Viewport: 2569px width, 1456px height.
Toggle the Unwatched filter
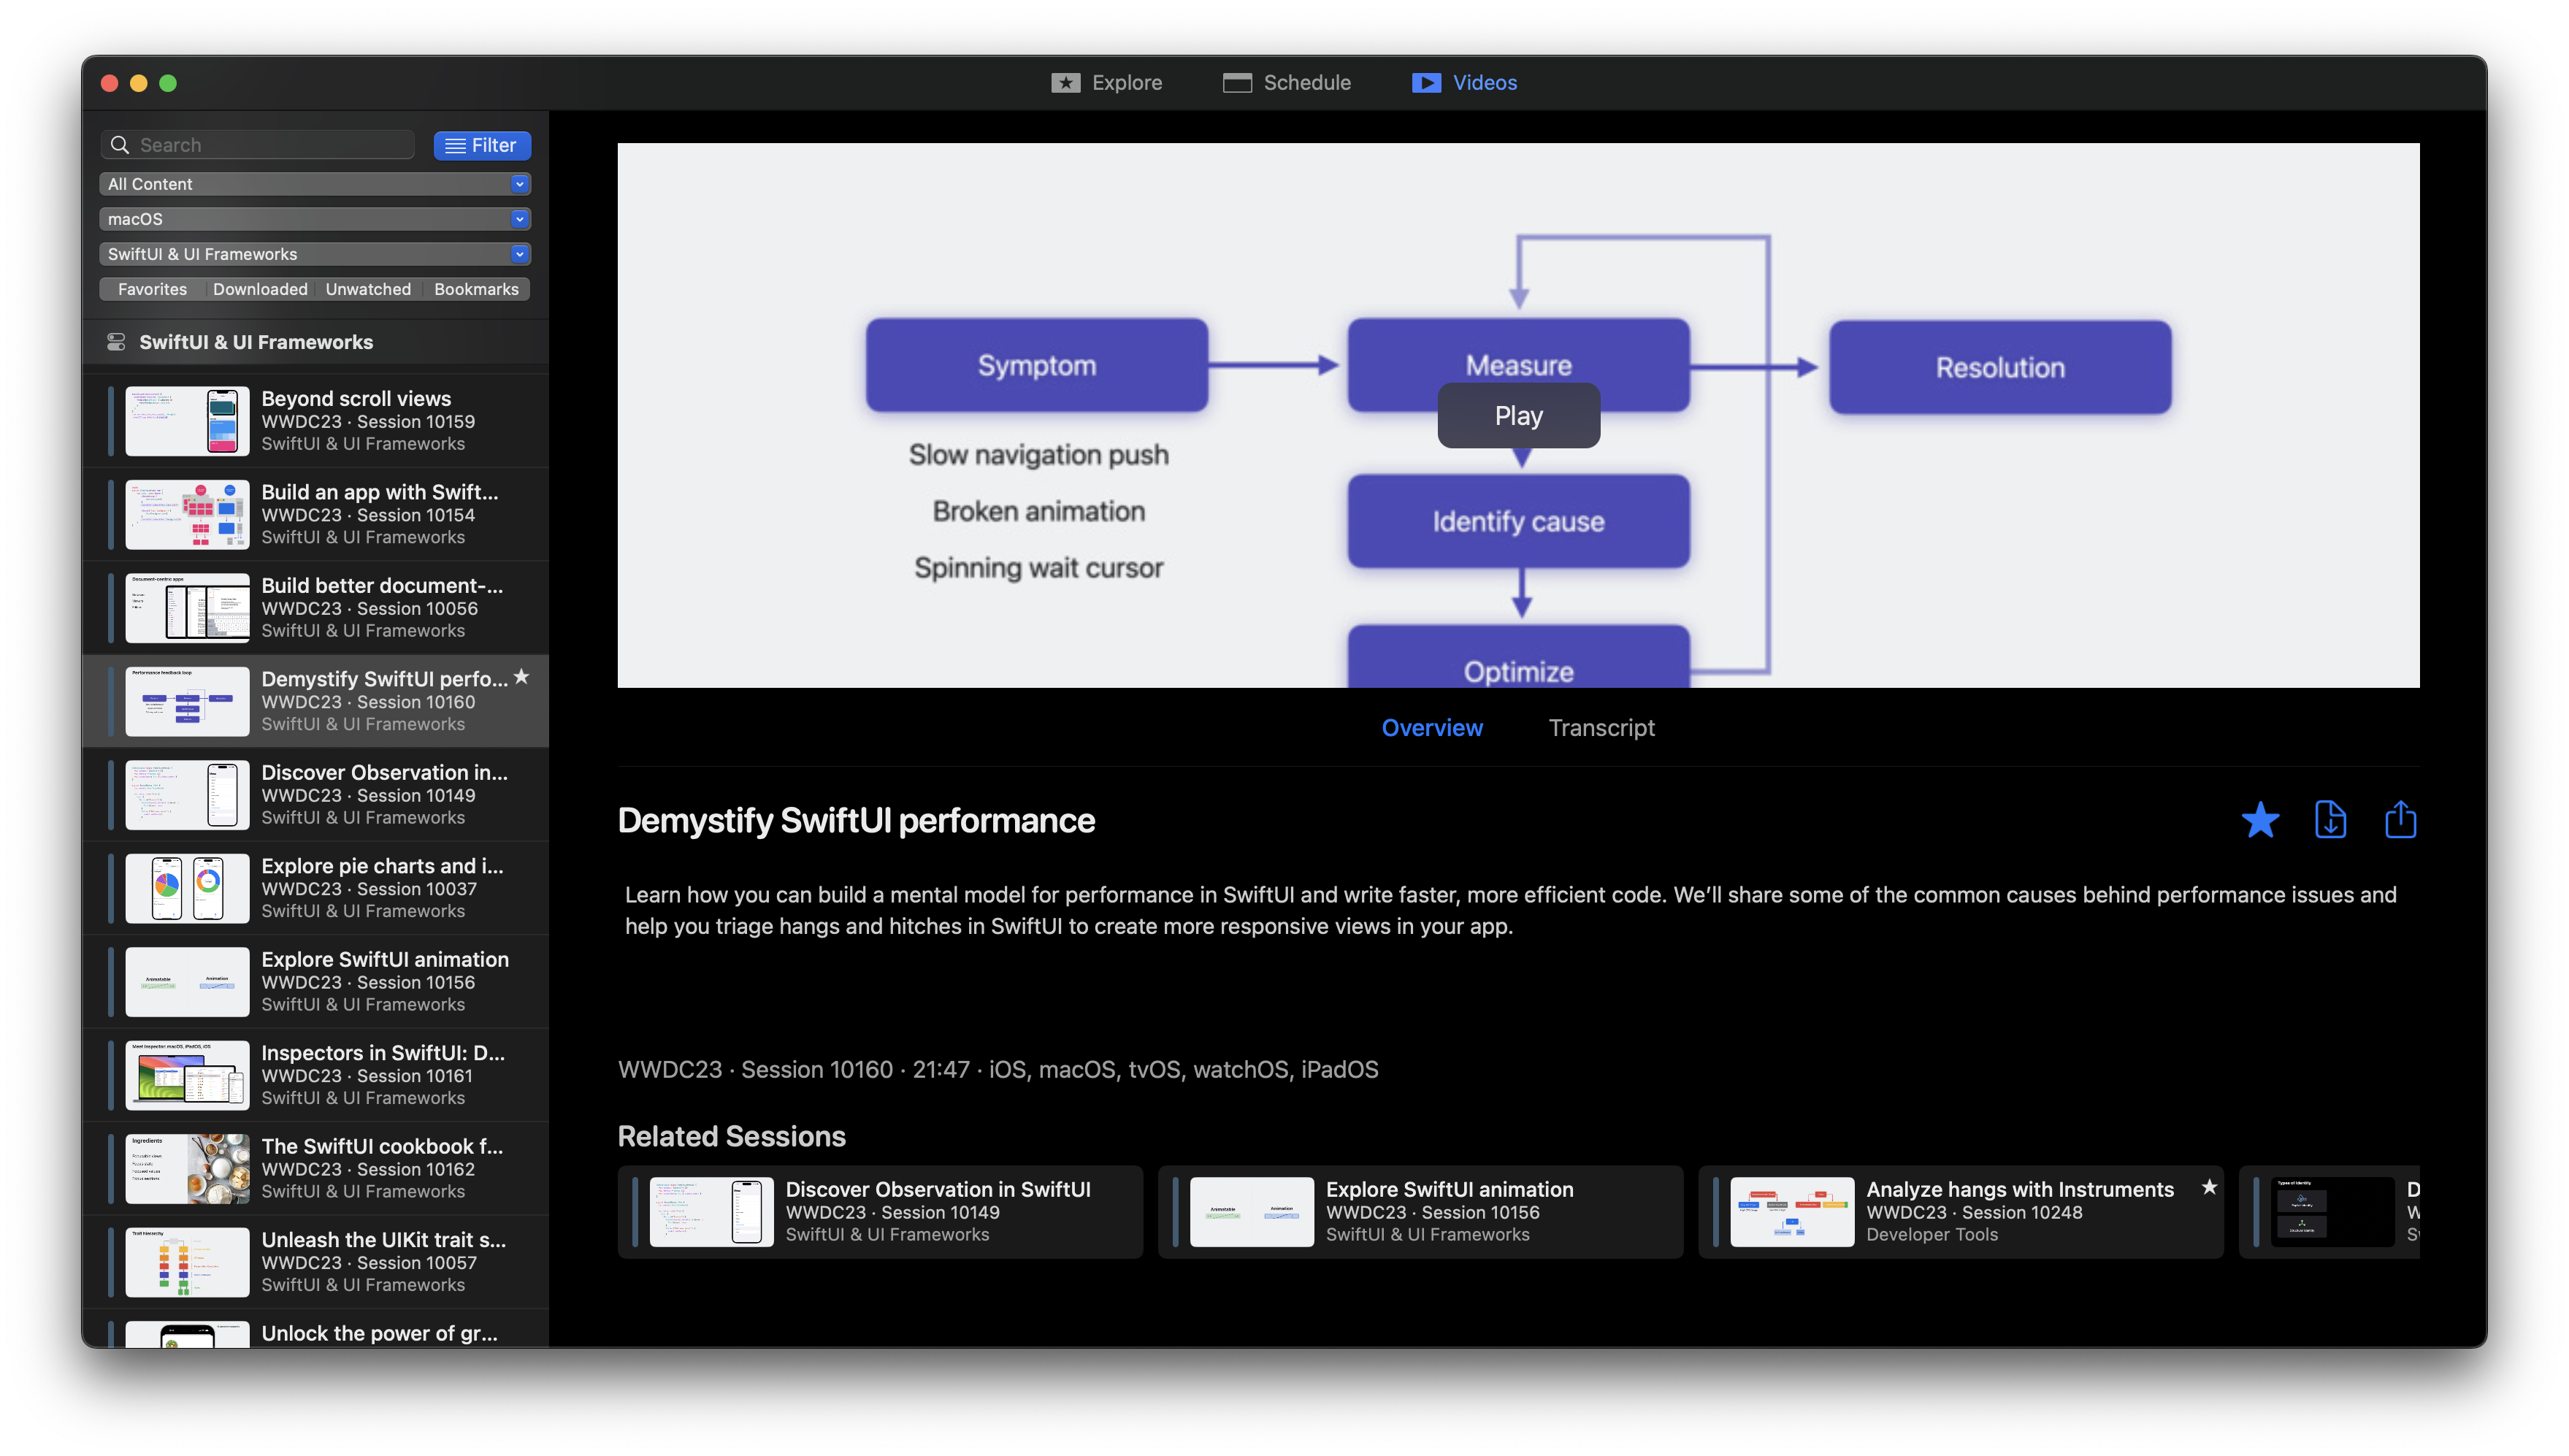click(x=368, y=289)
